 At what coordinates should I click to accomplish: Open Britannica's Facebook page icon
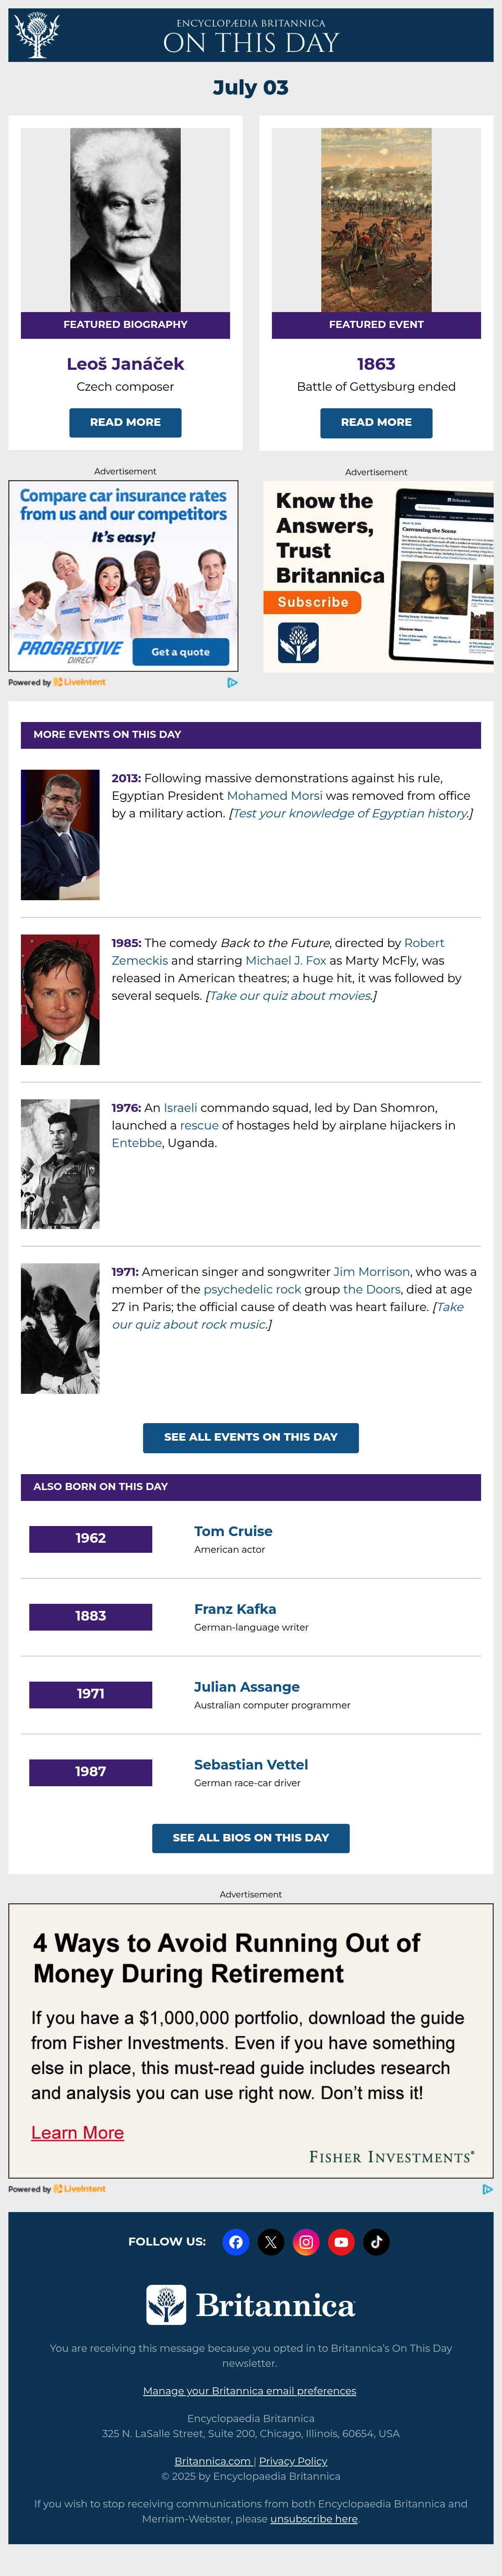236,2241
